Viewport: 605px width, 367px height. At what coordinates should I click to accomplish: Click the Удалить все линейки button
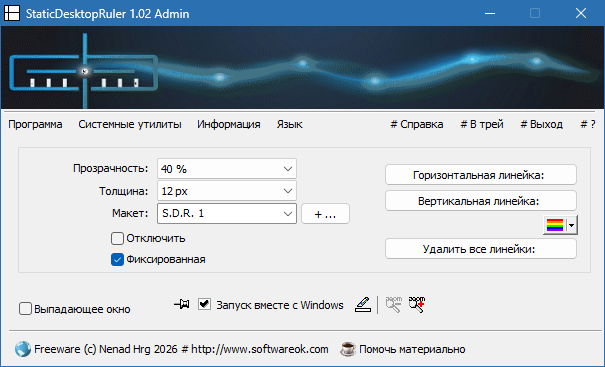tap(481, 249)
